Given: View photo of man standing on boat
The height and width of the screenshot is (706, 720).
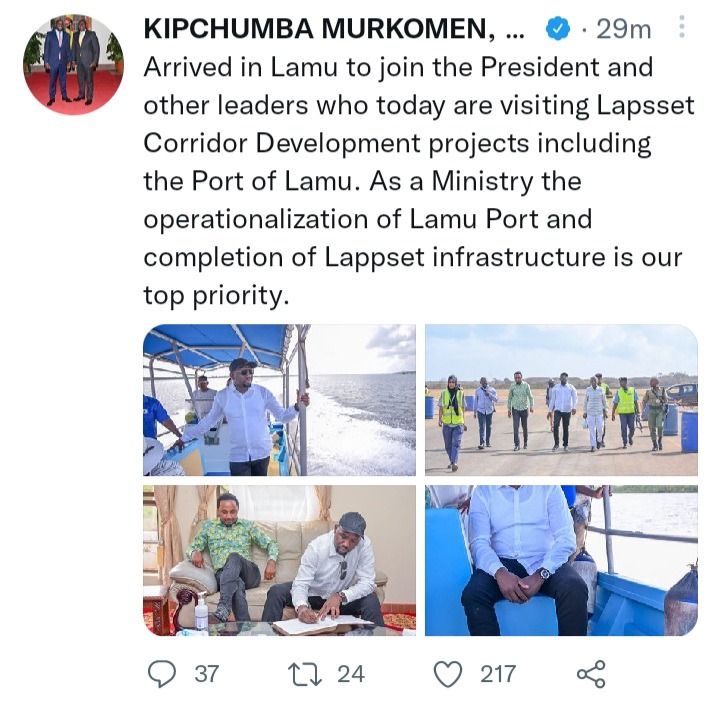Looking at the screenshot, I should point(280,400).
